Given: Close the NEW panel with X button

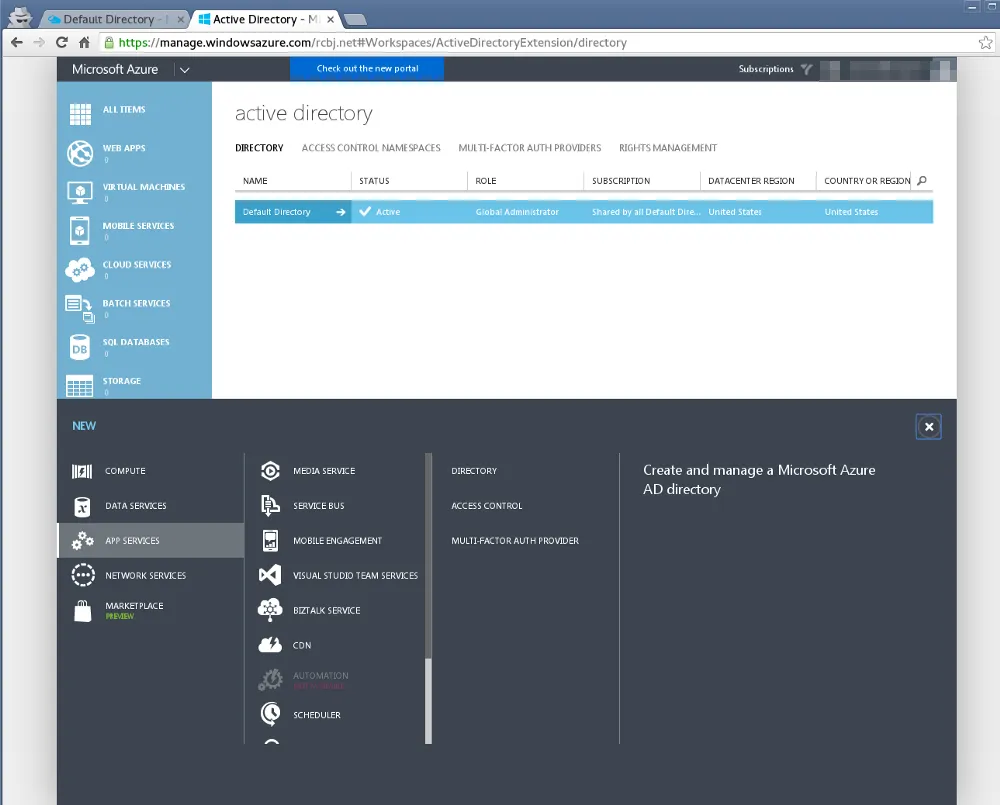Looking at the screenshot, I should coord(929,427).
